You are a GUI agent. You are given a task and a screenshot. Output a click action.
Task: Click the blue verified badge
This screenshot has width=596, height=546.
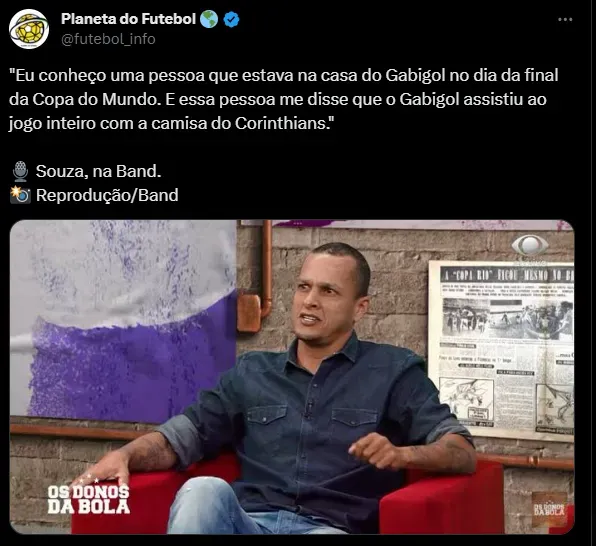point(231,19)
